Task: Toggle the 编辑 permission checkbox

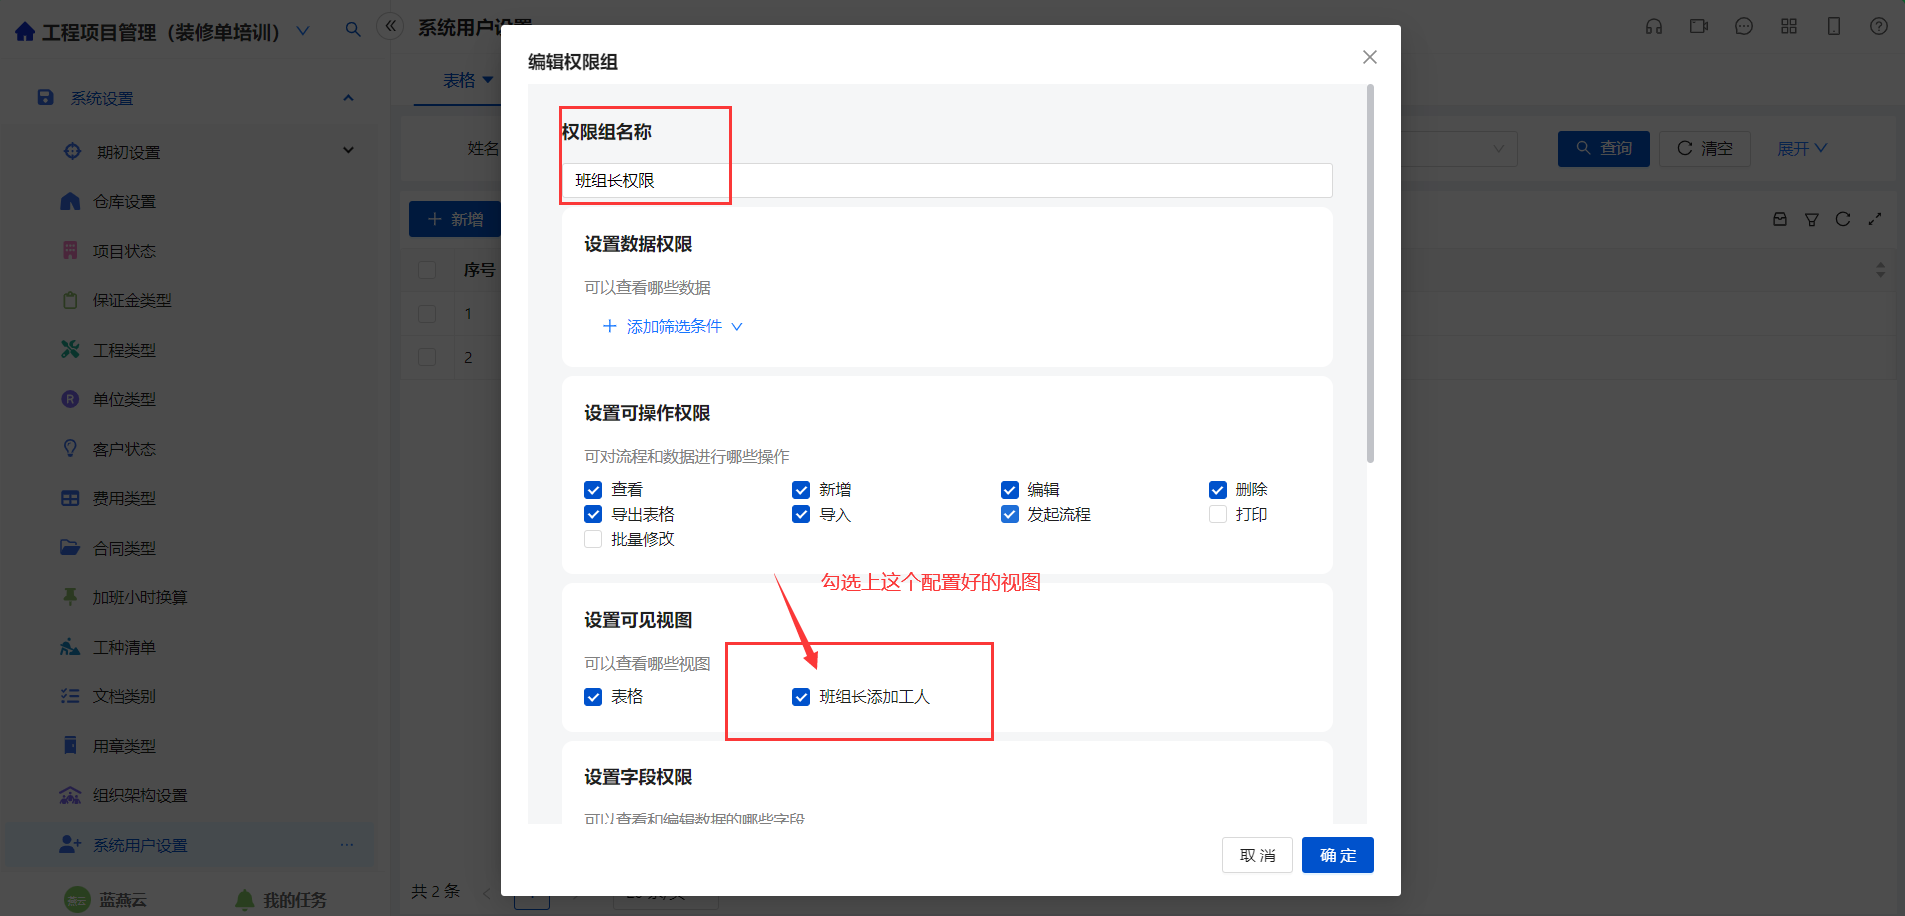Action: [1010, 490]
